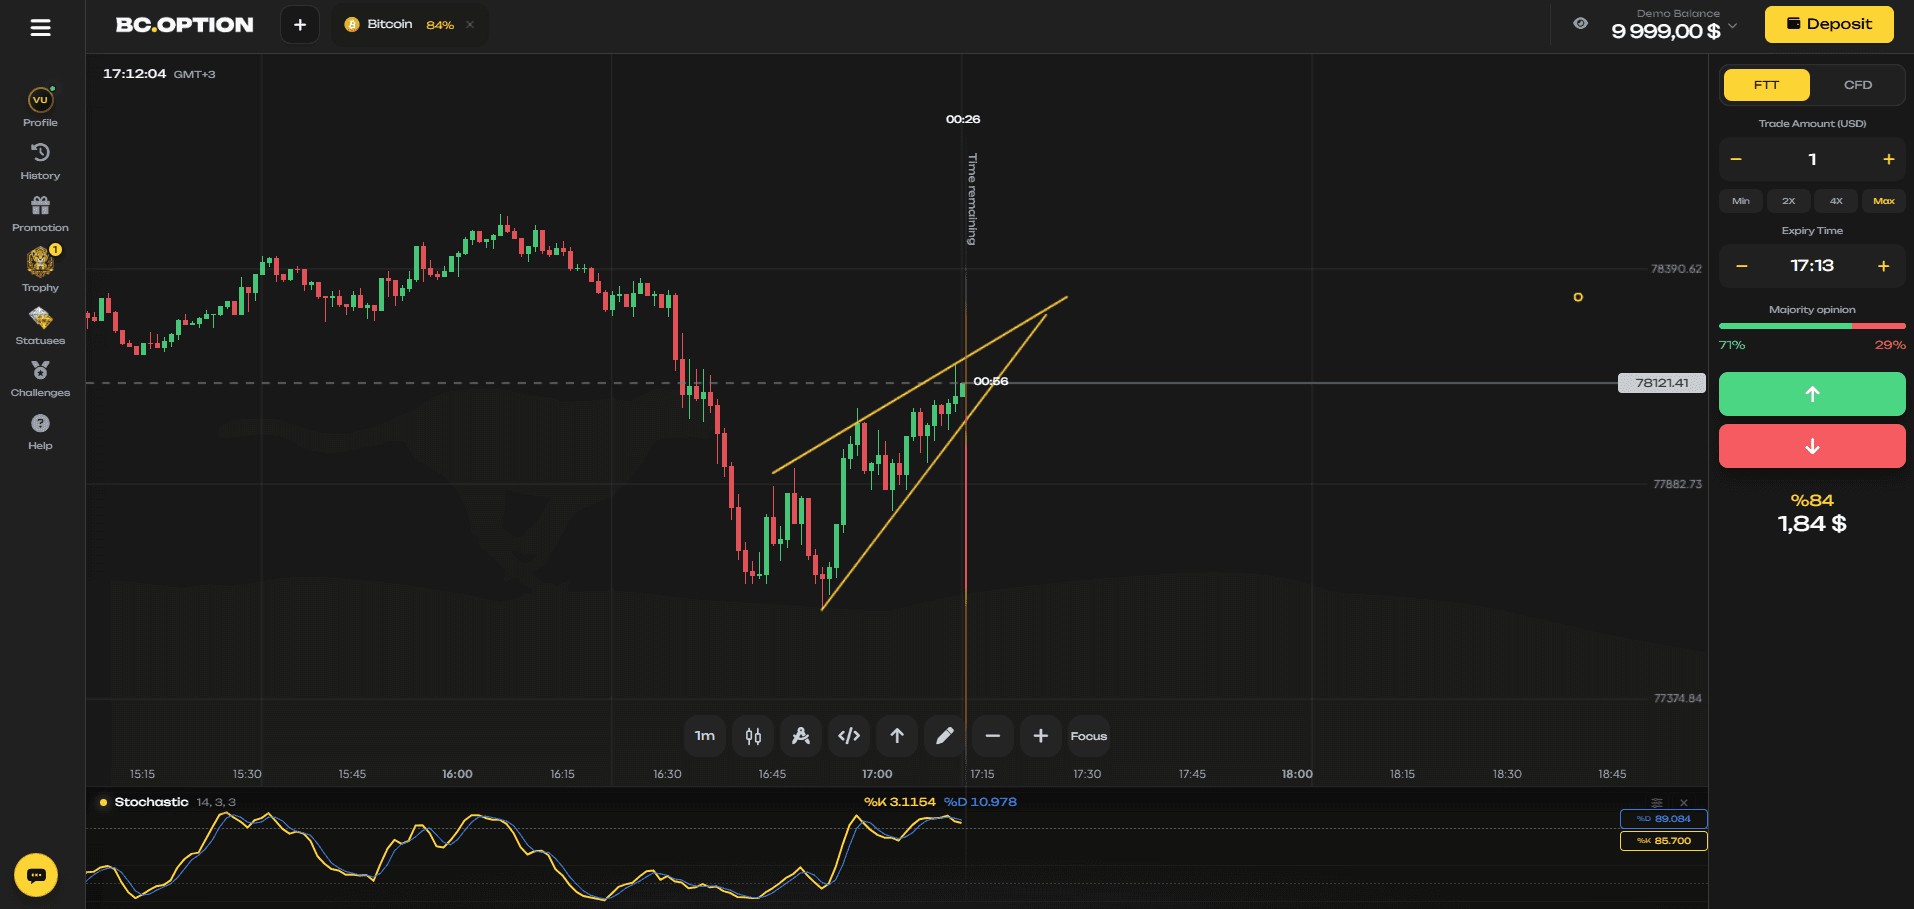Switch to the FTT trading mode
The width and height of the screenshot is (1914, 909).
tap(1766, 85)
